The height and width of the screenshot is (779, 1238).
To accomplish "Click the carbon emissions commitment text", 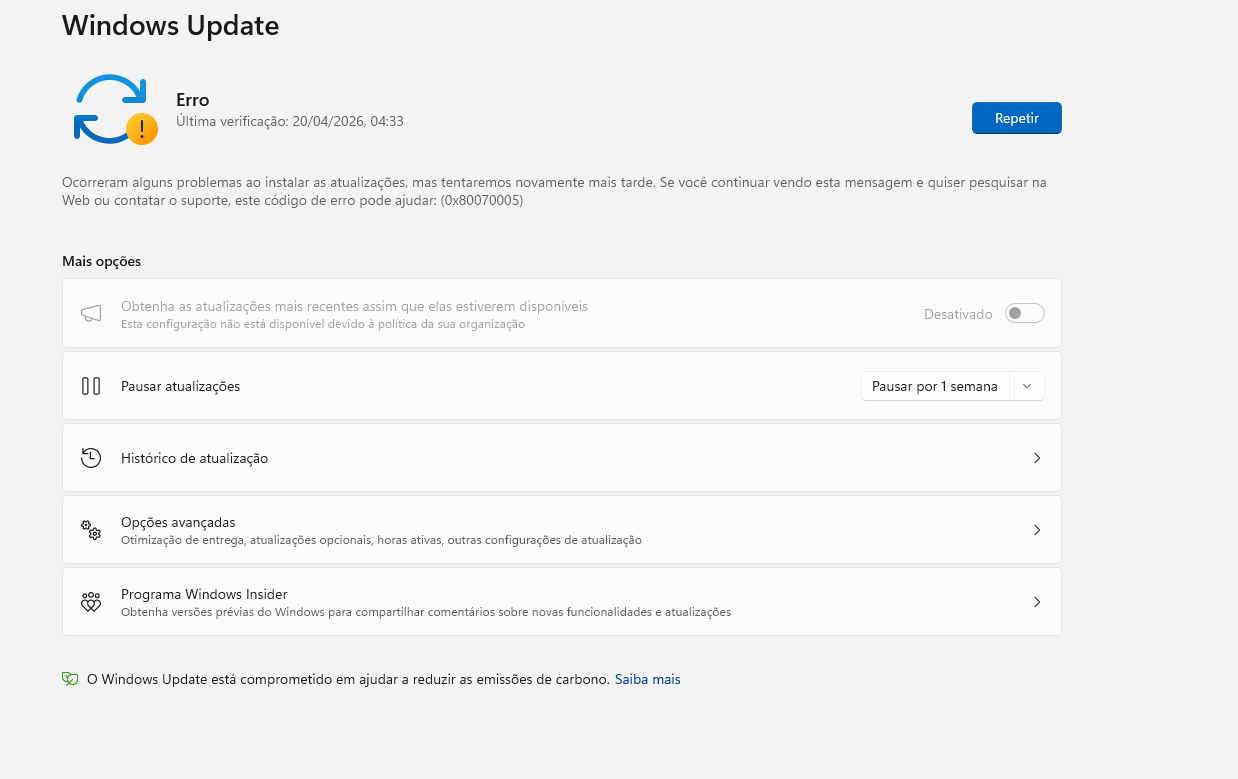I will tap(348, 679).
